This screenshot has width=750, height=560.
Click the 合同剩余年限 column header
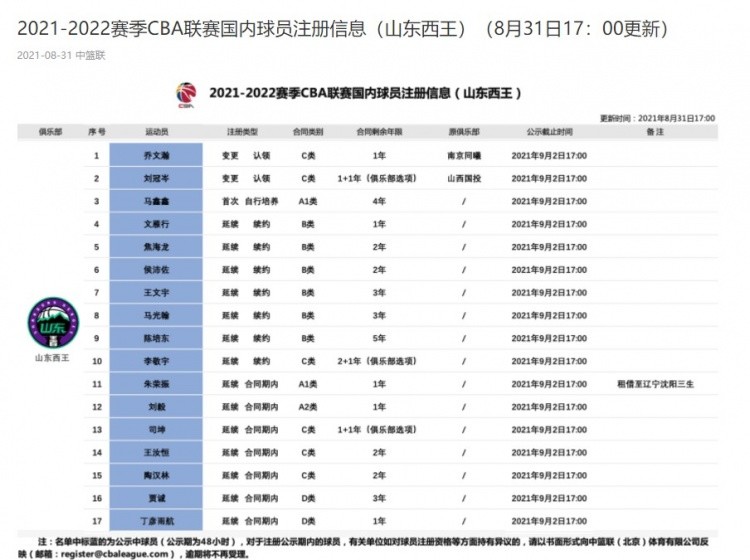pos(379,132)
